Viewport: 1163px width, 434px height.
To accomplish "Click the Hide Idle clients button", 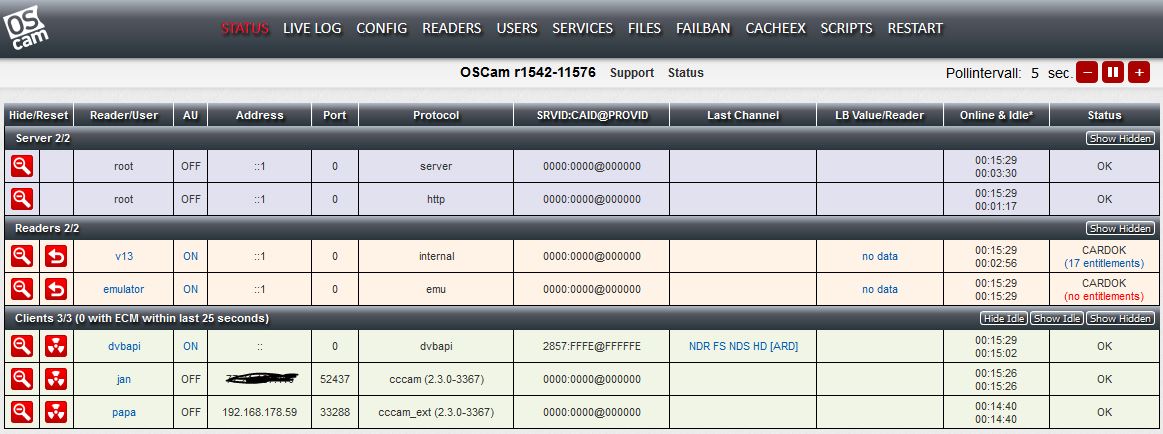I will coord(1004,318).
